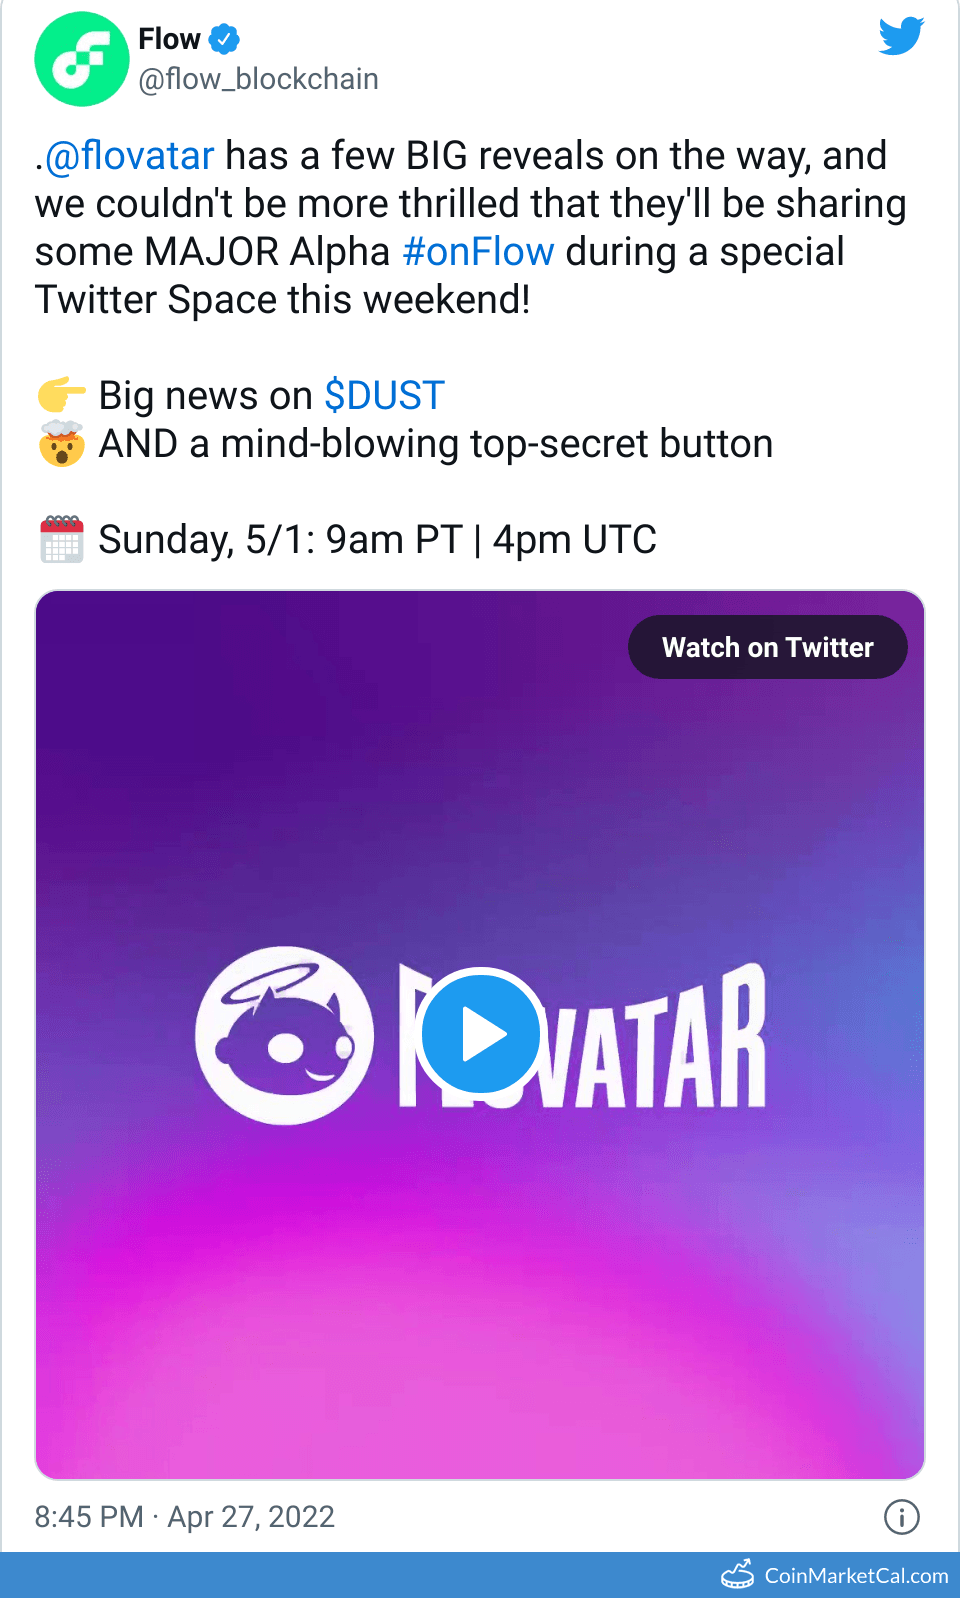This screenshot has height=1598, width=960.
Task: Click the blue verified badge
Action: [x=224, y=40]
